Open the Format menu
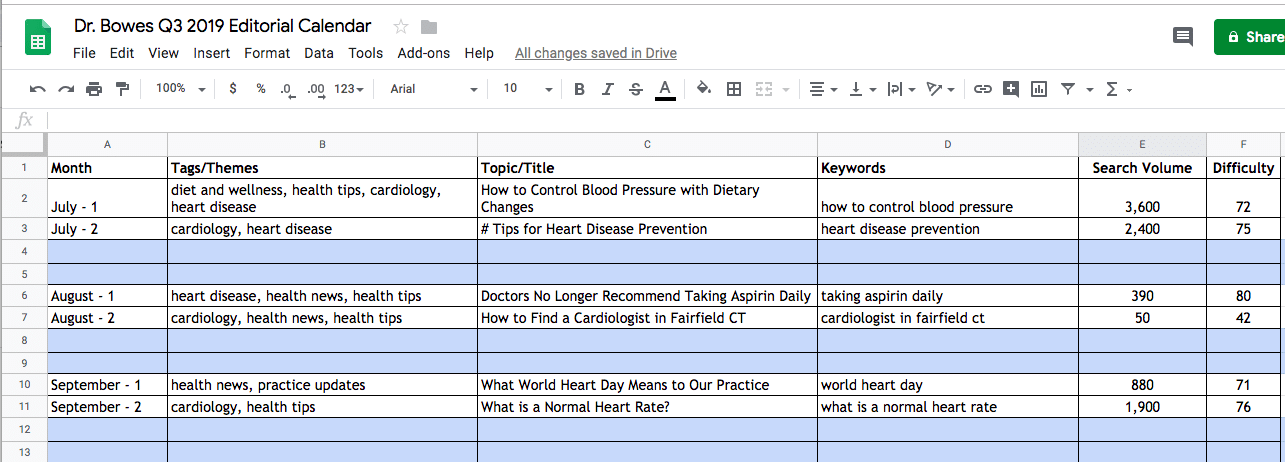Screen dimensions: 1285x462 click(x=267, y=53)
